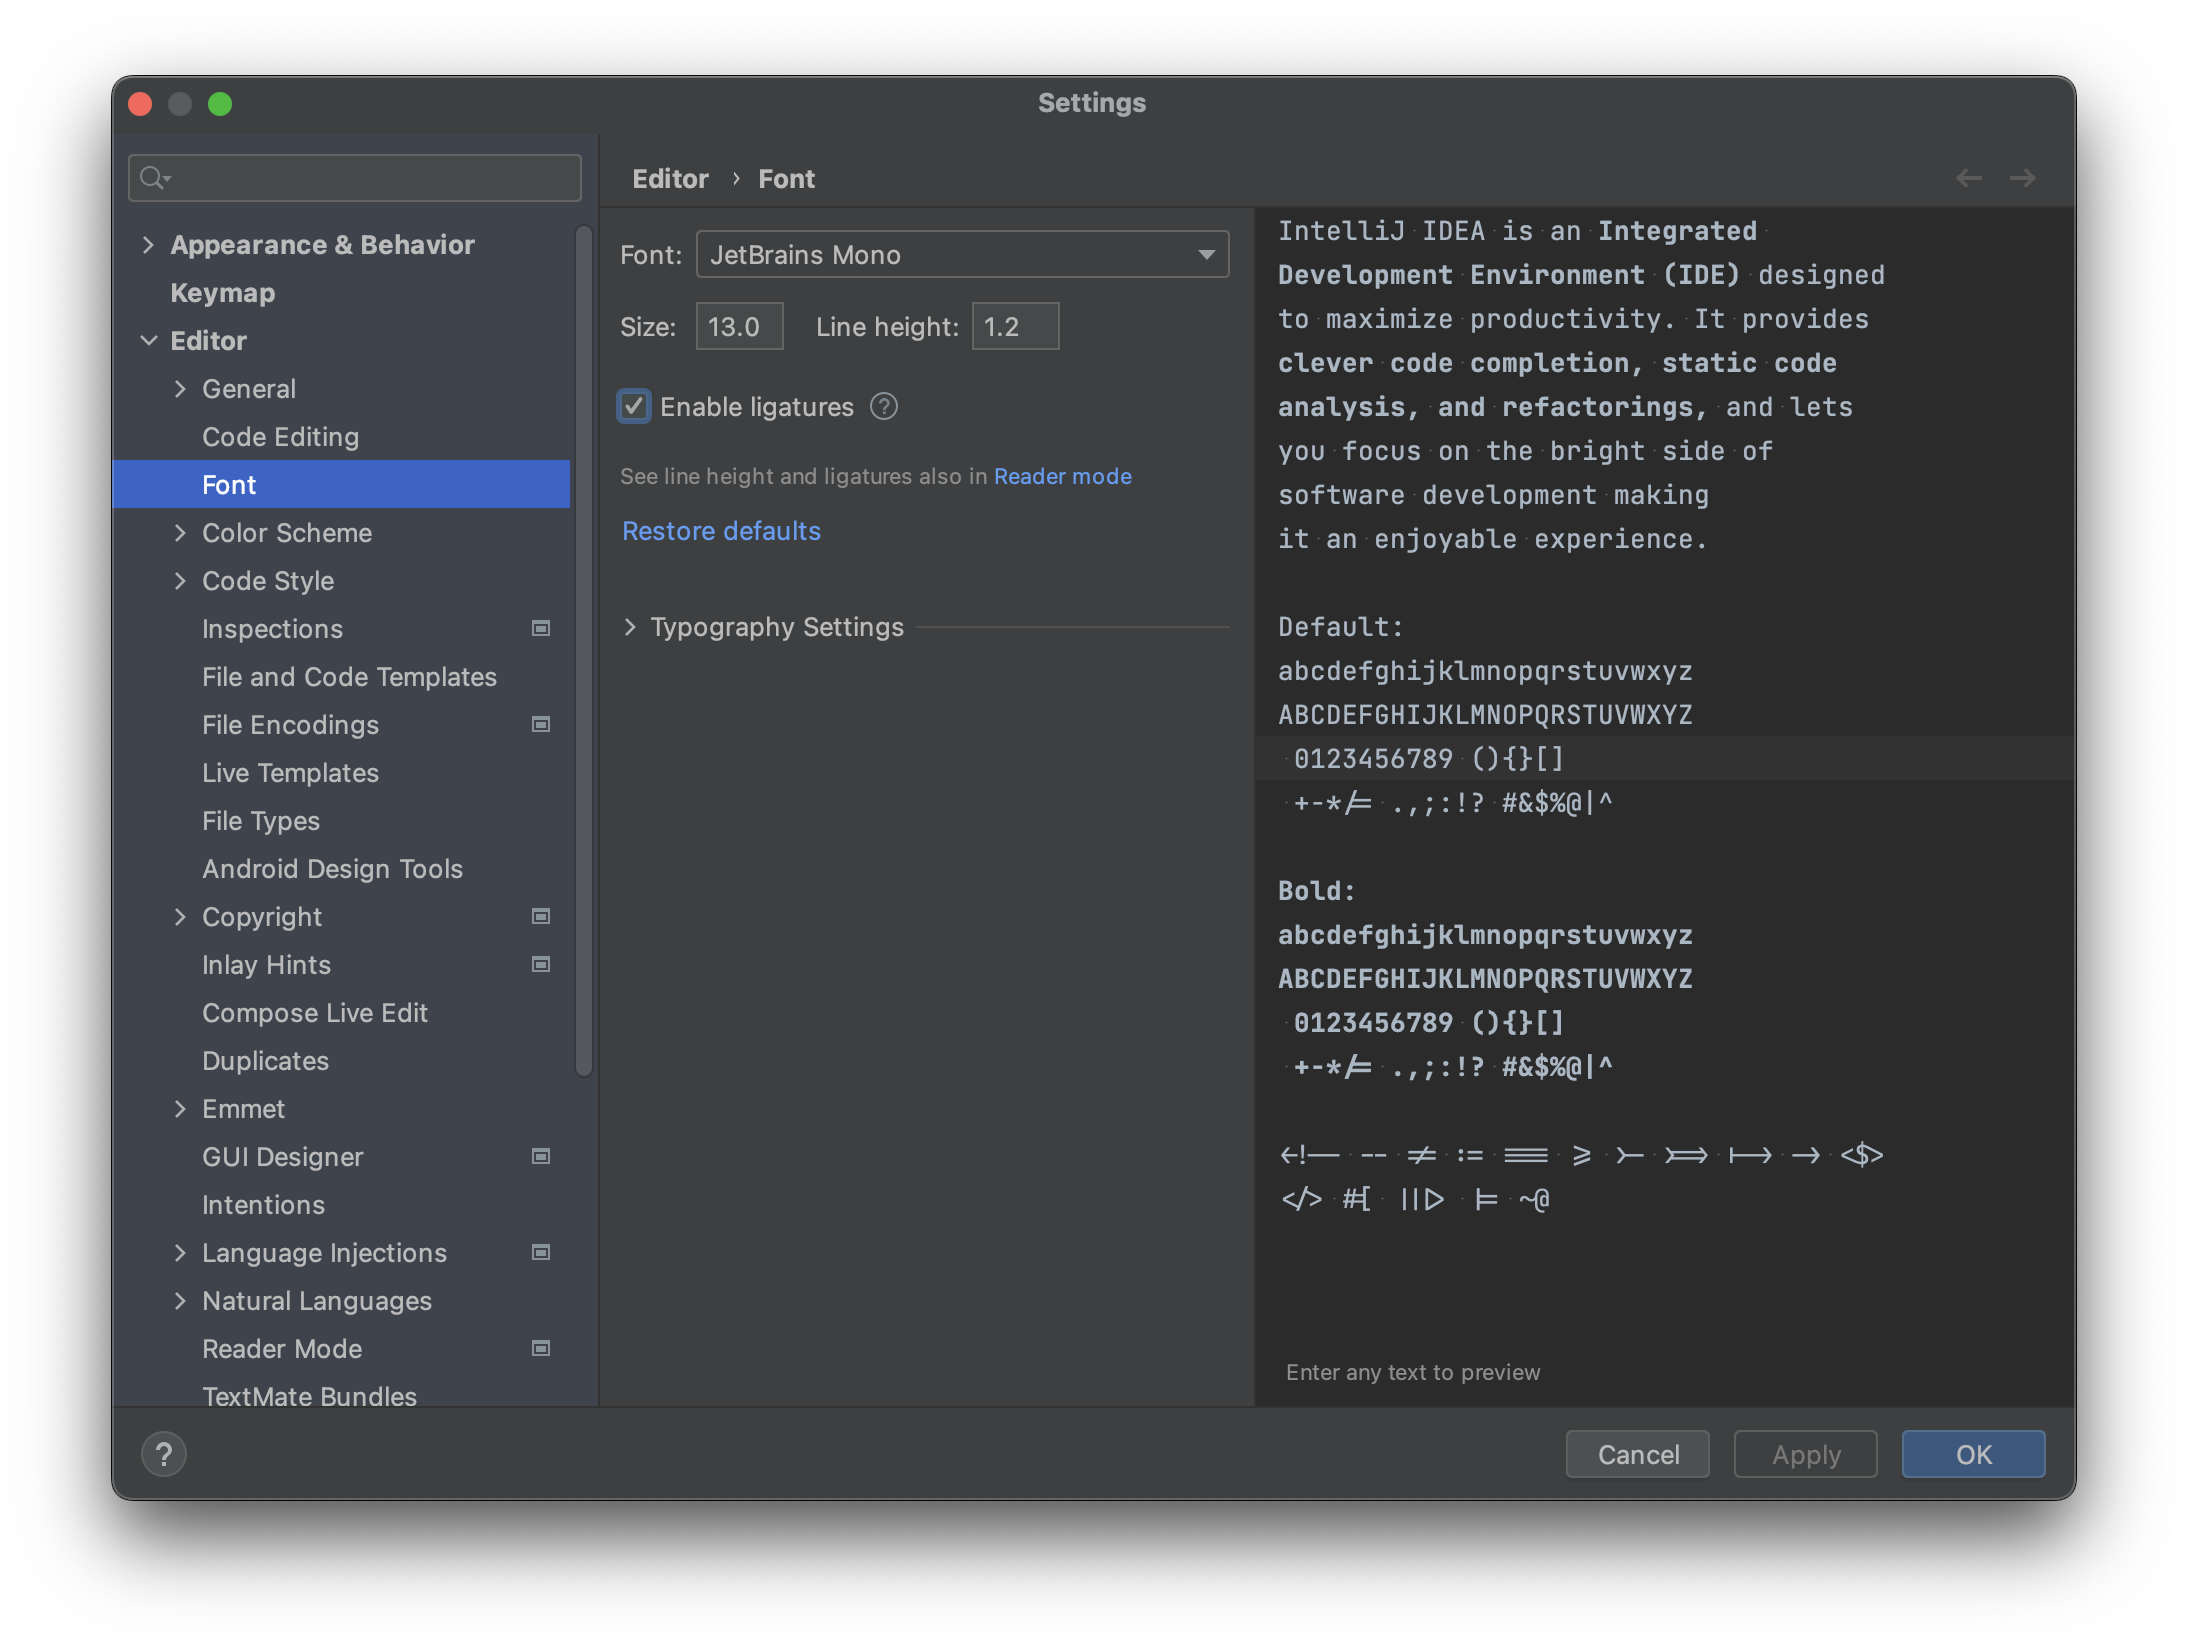The image size is (2188, 1648).
Task: Toggle the Enable ligatures checkbox
Action: [x=634, y=407]
